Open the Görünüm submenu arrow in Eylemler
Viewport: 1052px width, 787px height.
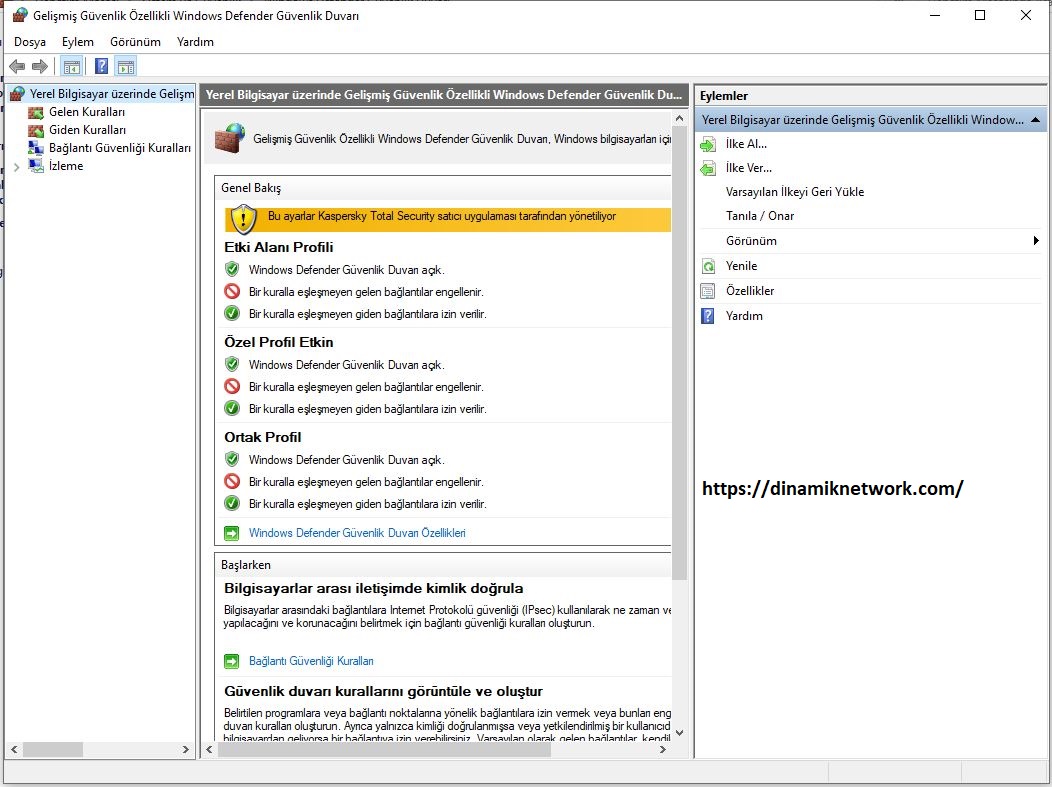[x=1037, y=240]
